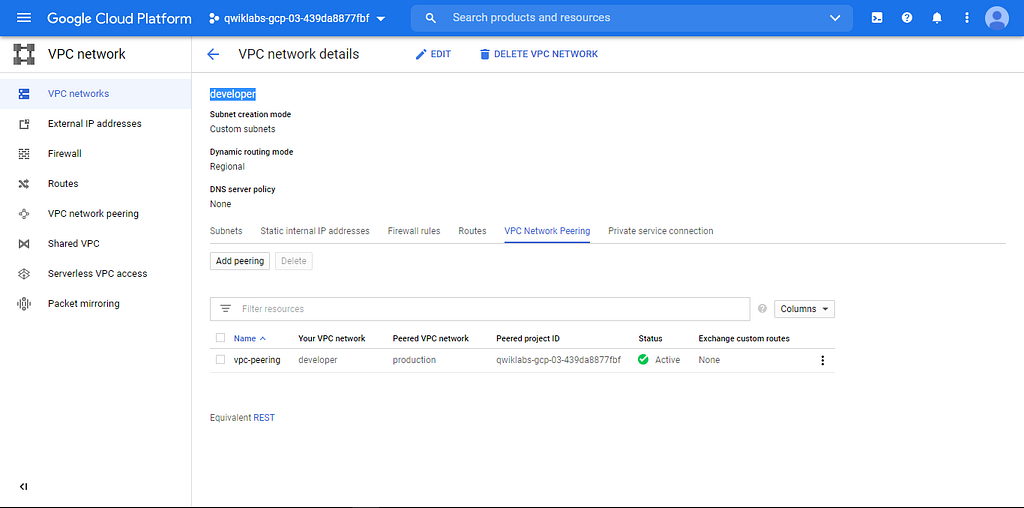Click the peered project ID cell value
The width and height of the screenshot is (1024, 508).
(558, 360)
